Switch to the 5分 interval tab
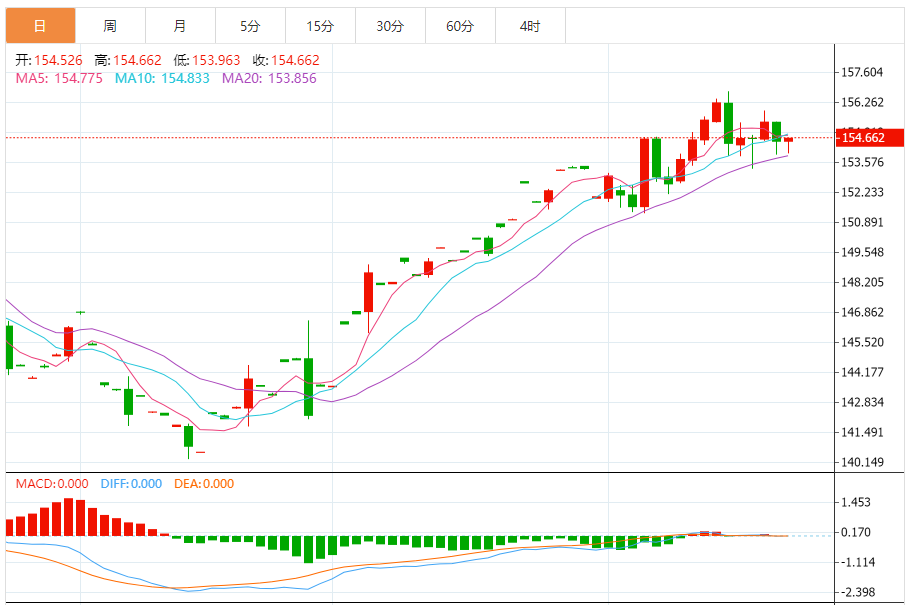 (250, 26)
